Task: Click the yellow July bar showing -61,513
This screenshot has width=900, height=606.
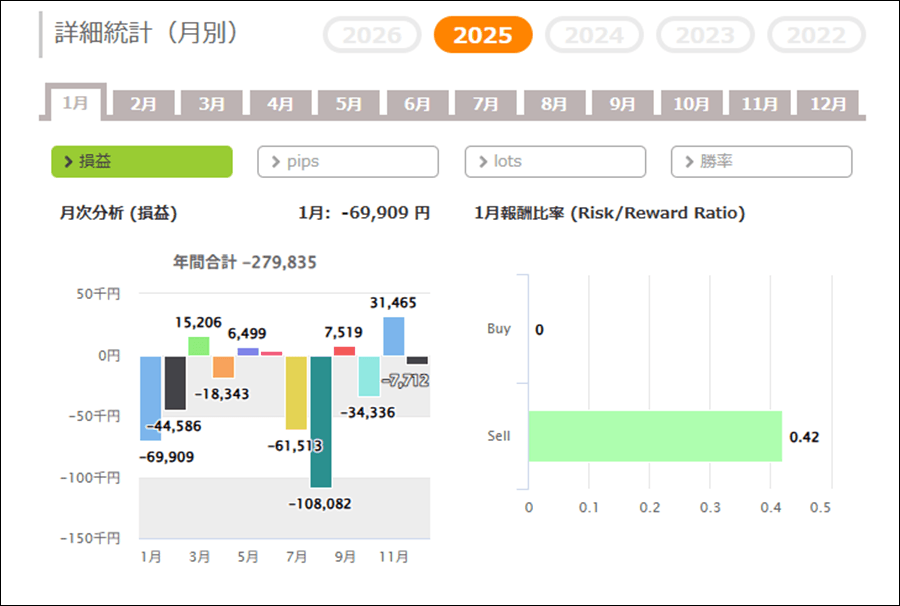Action: click(x=296, y=393)
